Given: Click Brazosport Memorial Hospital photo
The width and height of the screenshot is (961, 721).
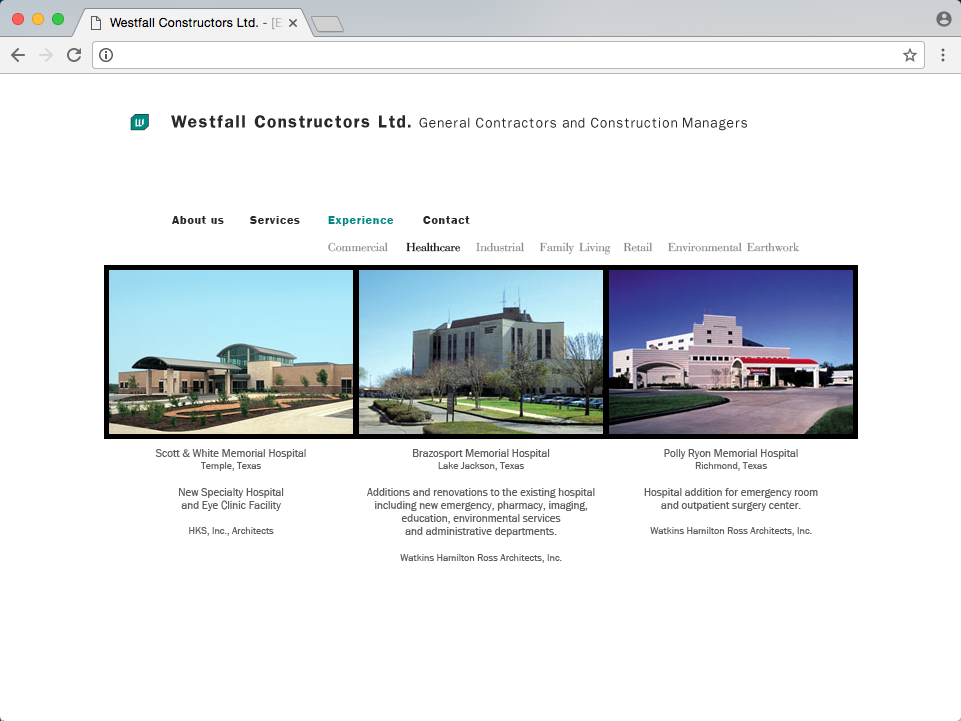Looking at the screenshot, I should (x=481, y=352).
